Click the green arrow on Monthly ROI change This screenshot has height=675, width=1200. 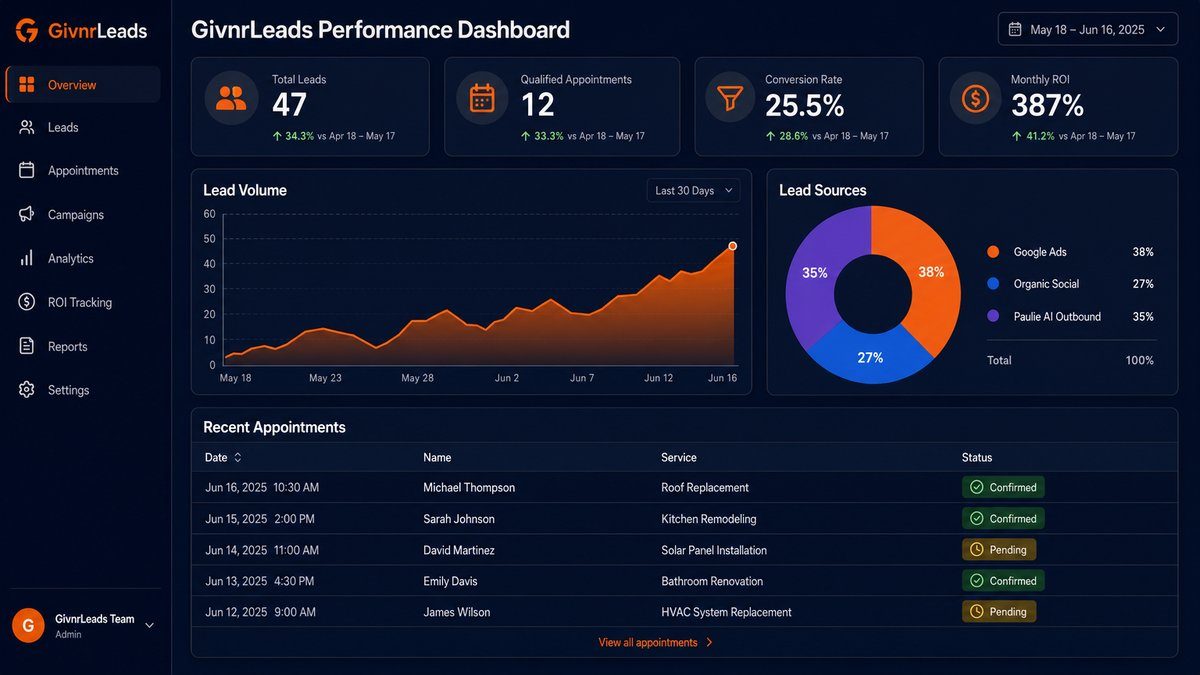pos(1017,136)
